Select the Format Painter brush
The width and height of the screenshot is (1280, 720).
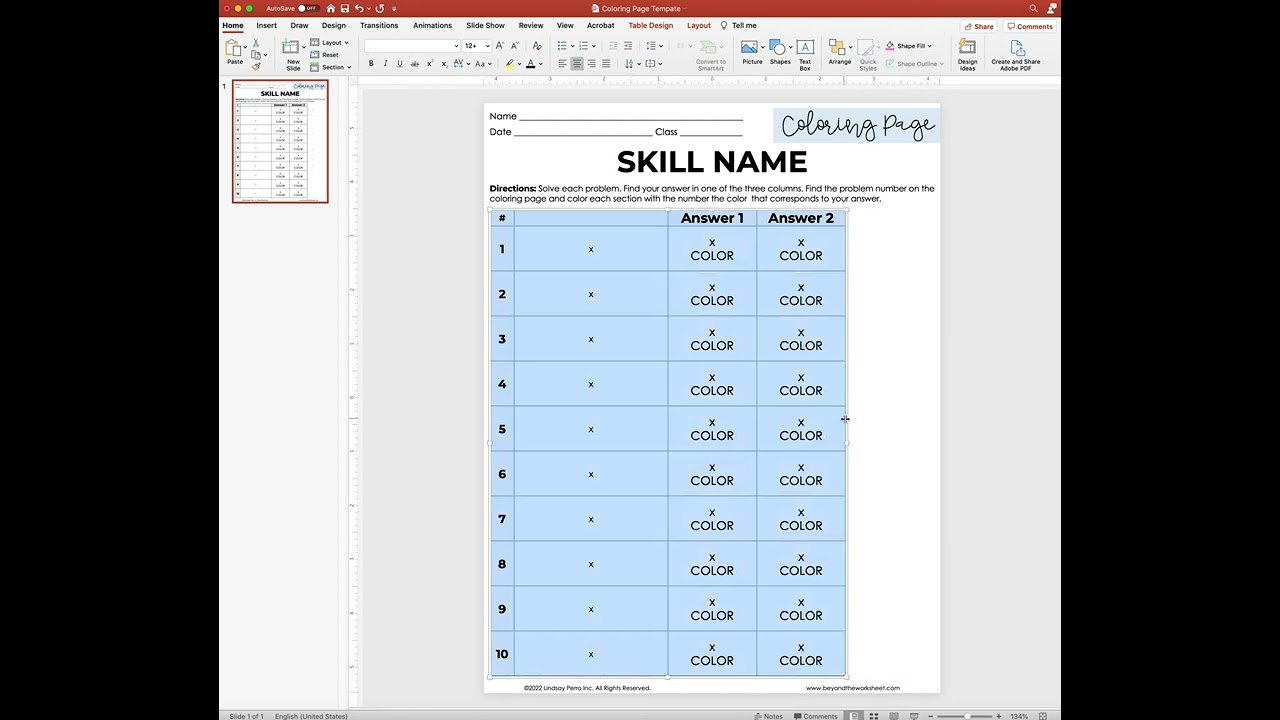(256, 67)
